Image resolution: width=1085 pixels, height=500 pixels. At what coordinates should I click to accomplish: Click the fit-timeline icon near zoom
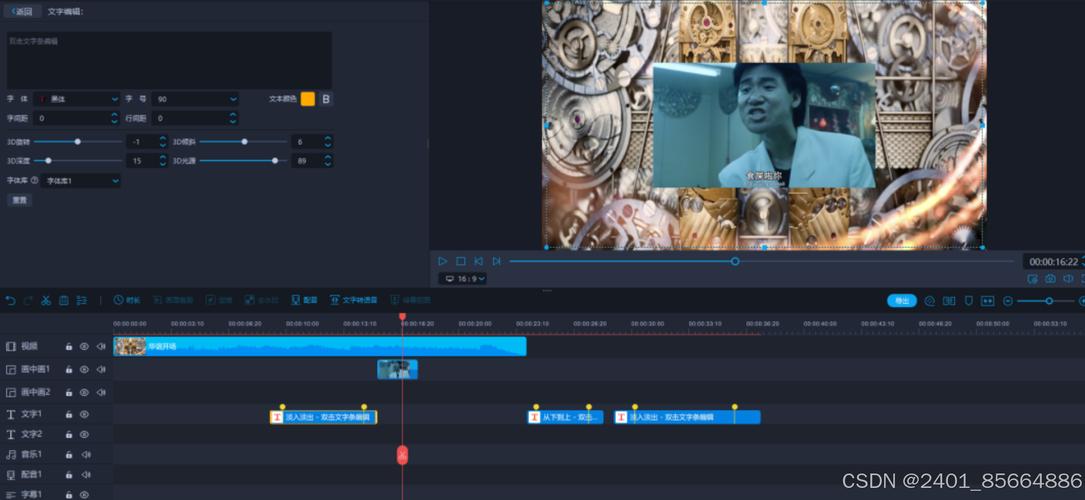[987, 301]
